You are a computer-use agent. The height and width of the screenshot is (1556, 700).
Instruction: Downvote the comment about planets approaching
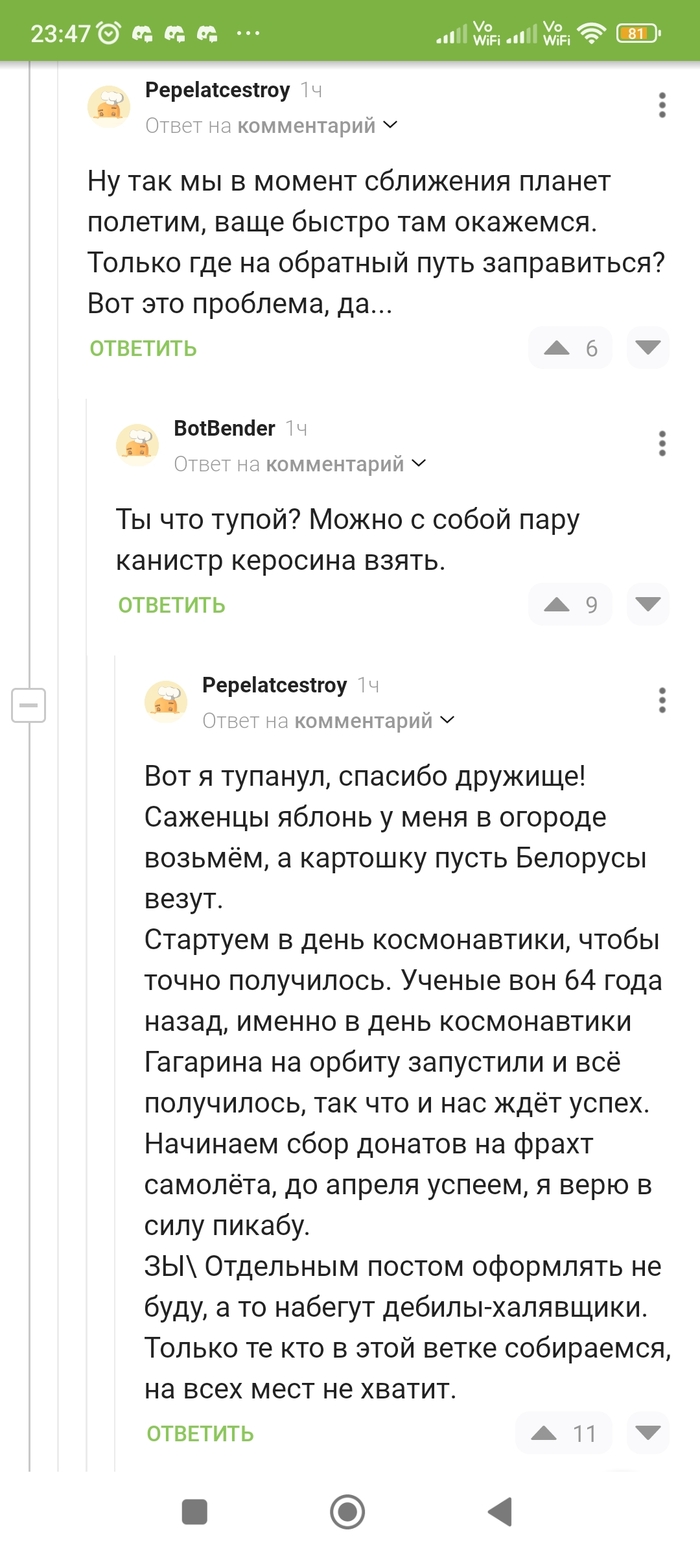(x=648, y=348)
